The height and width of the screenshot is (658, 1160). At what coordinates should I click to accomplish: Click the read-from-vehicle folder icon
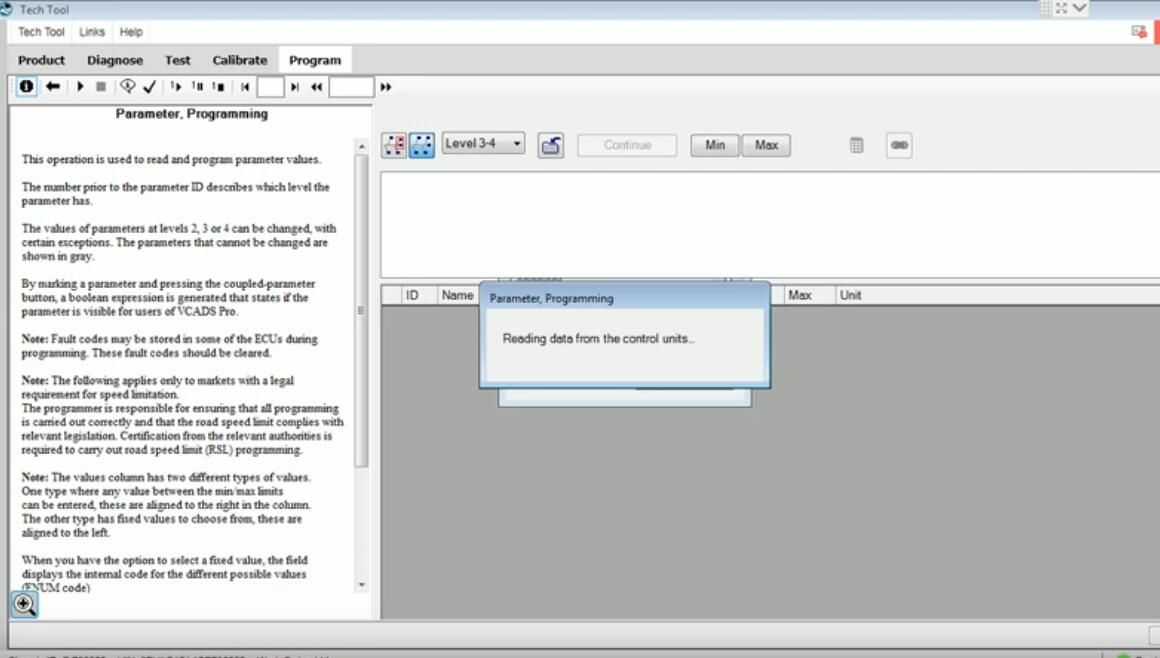(550, 145)
